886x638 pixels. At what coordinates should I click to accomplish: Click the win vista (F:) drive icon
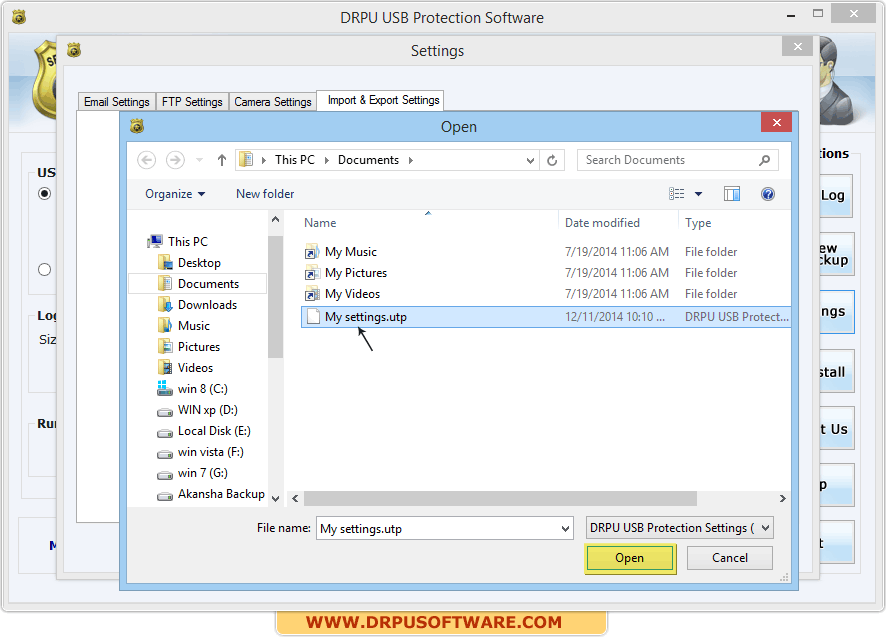tap(165, 454)
